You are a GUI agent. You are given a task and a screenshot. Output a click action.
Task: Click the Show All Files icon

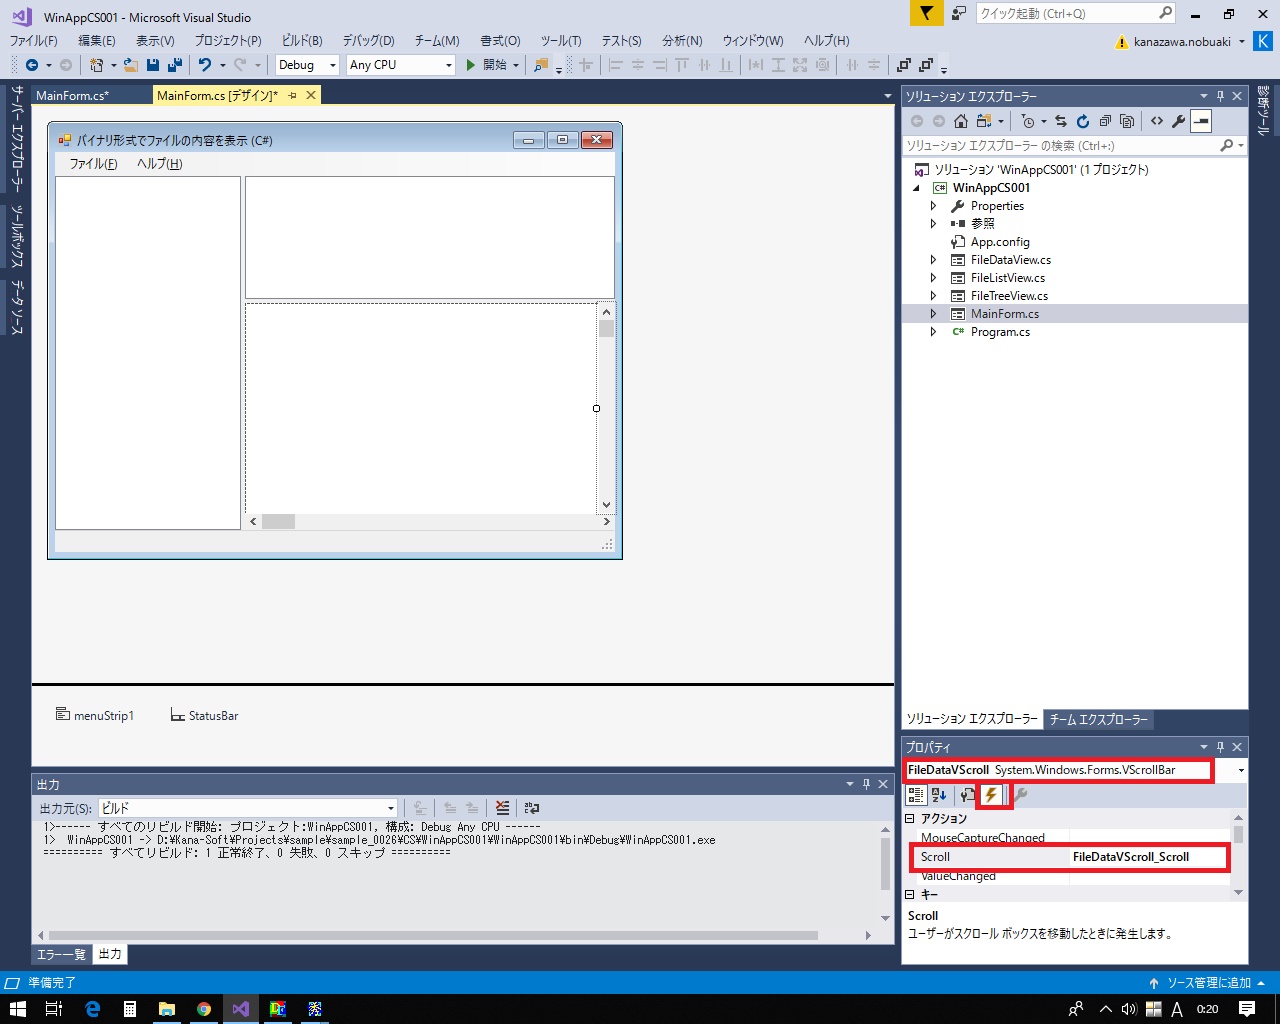1127,121
